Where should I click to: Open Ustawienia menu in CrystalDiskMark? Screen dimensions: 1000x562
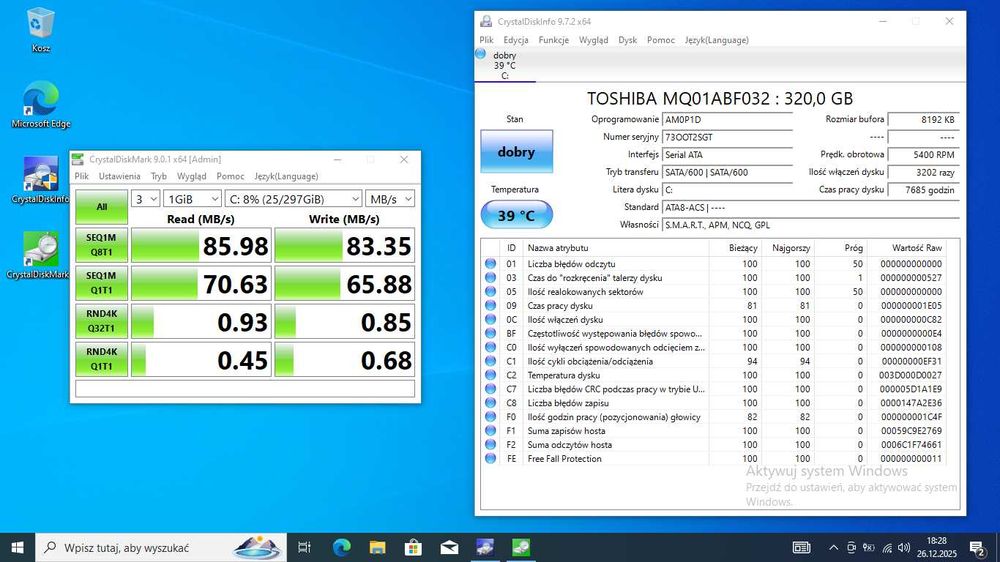click(x=119, y=176)
